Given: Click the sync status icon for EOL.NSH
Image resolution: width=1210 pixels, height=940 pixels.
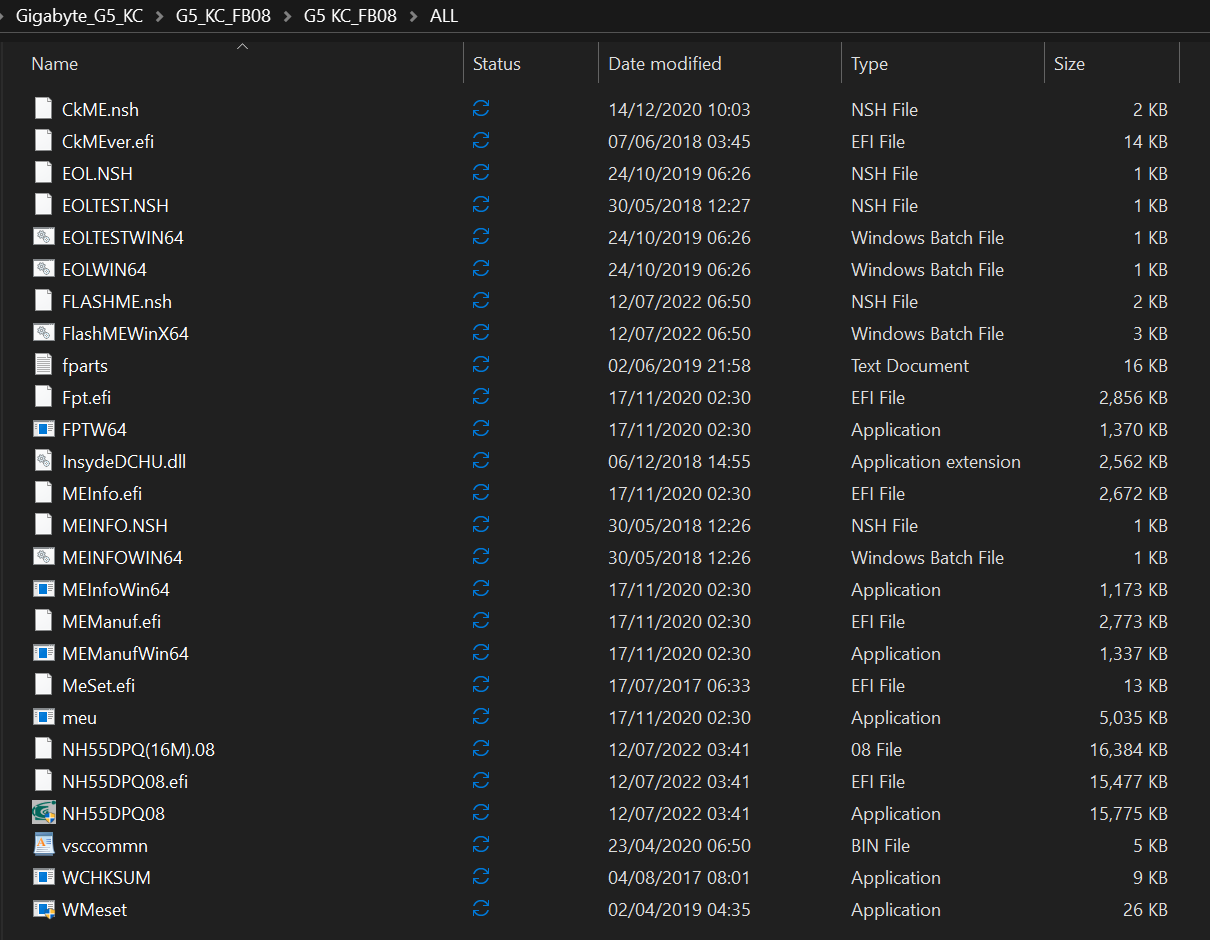Looking at the screenshot, I should click(x=481, y=173).
